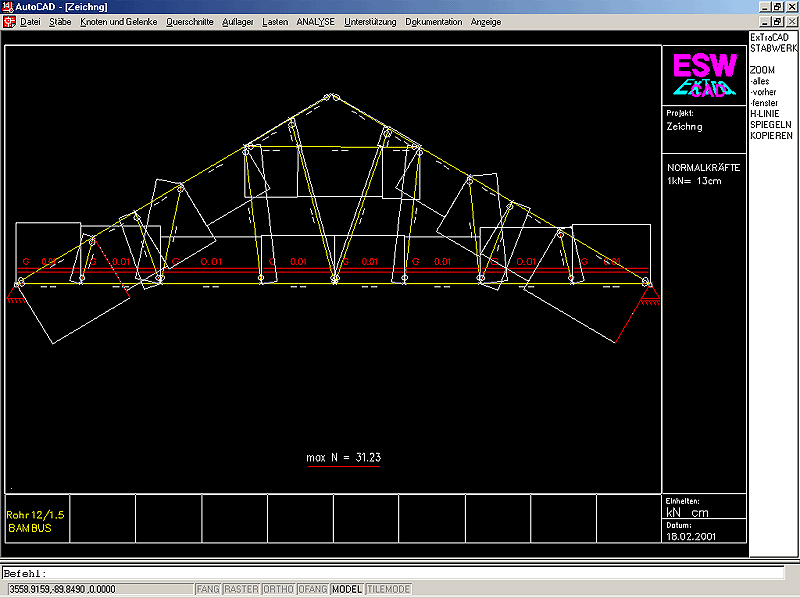Toggle OFANG object snap in status bar
The width and height of the screenshot is (800, 598).
tap(313, 589)
